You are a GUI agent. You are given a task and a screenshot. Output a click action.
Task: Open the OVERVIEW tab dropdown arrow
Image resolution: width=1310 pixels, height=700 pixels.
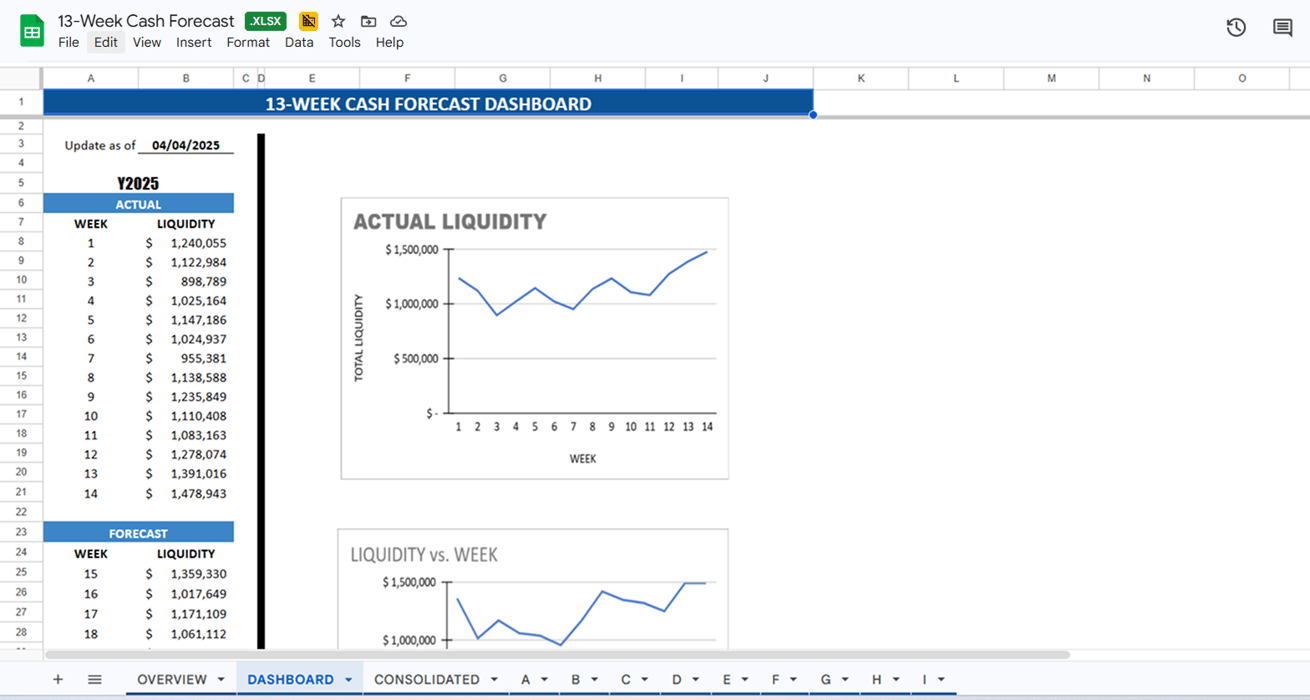[x=221, y=680]
